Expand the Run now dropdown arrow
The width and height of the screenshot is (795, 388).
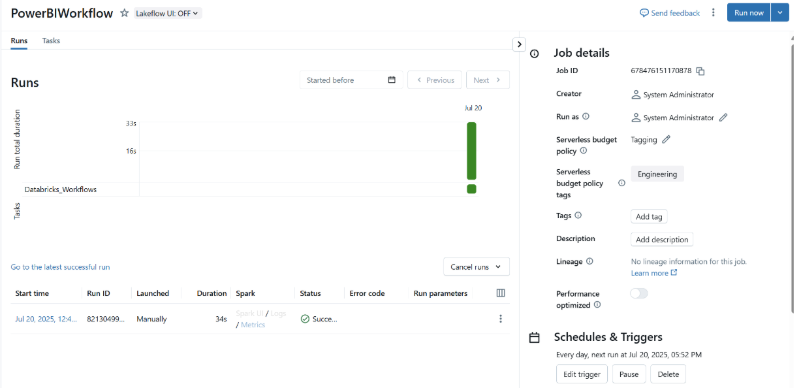[x=779, y=13]
